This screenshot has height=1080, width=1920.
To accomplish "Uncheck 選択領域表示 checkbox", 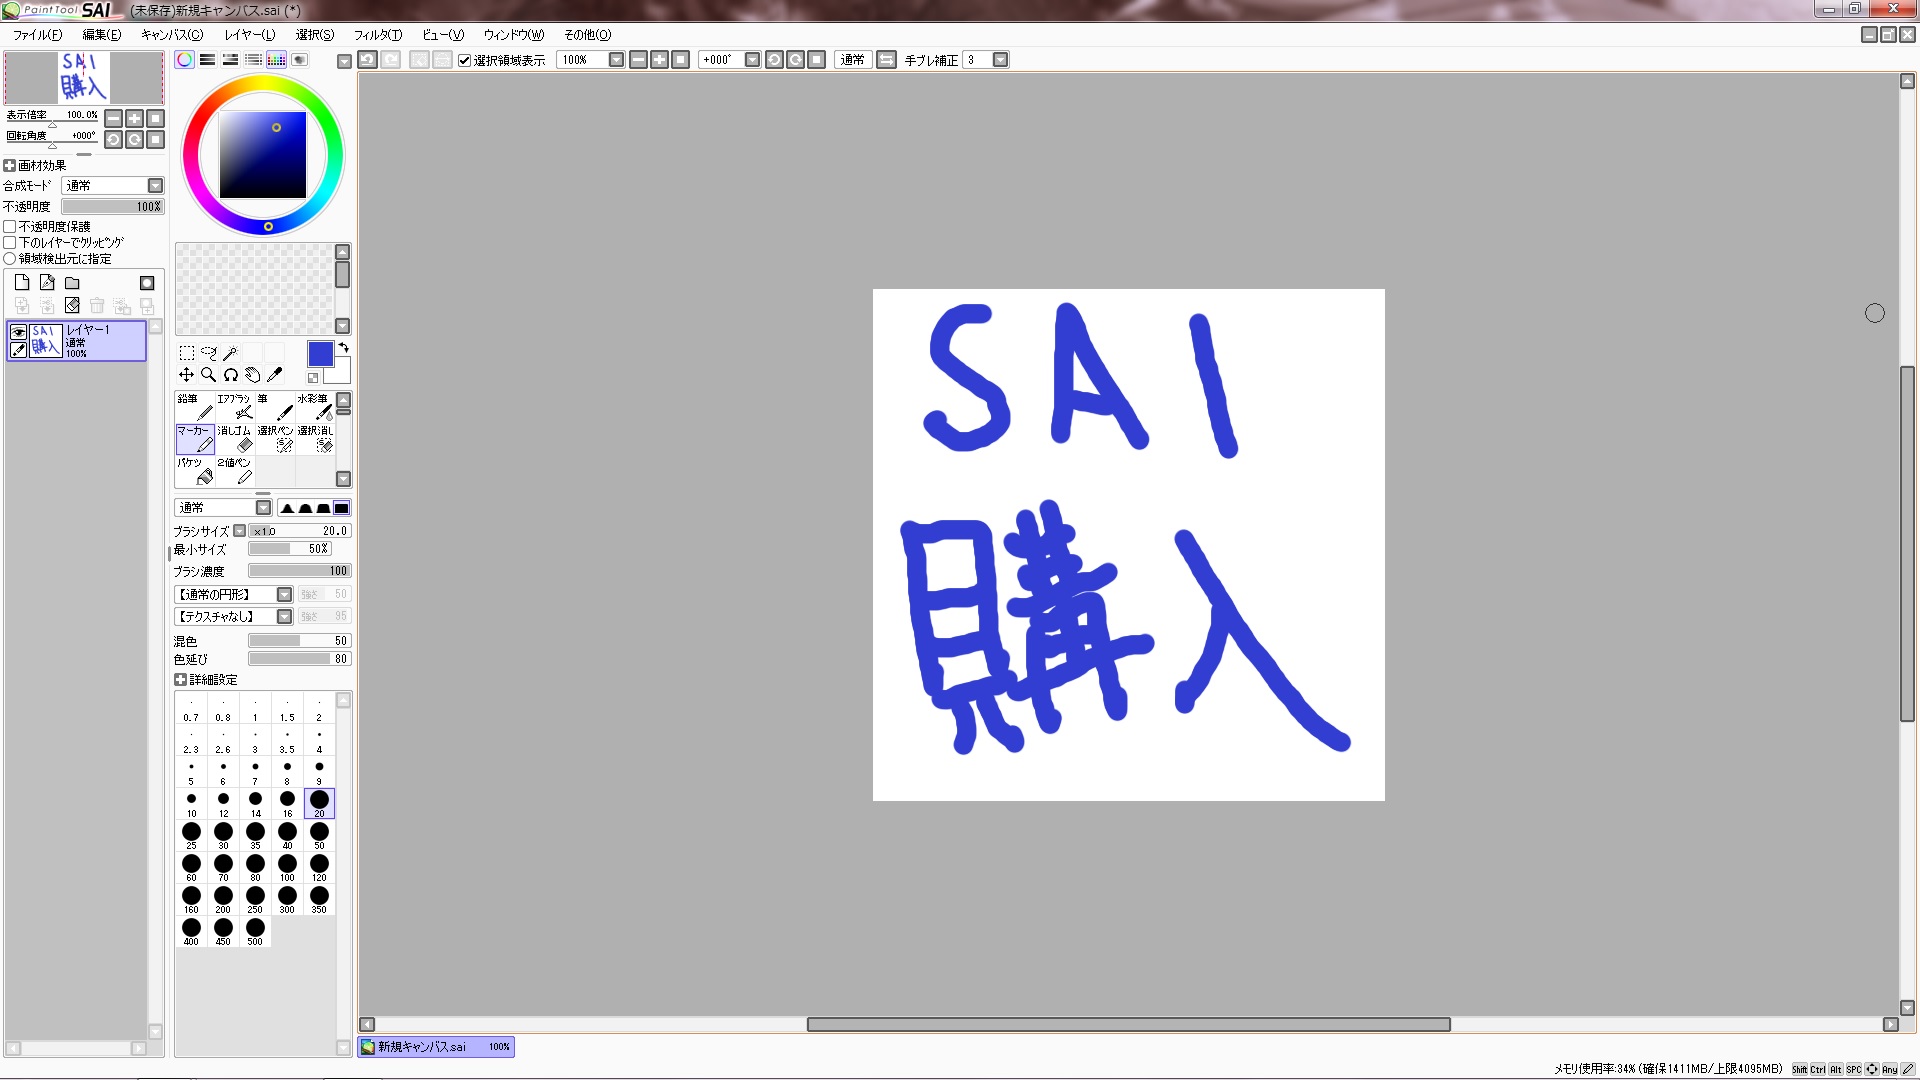I will (464, 60).
